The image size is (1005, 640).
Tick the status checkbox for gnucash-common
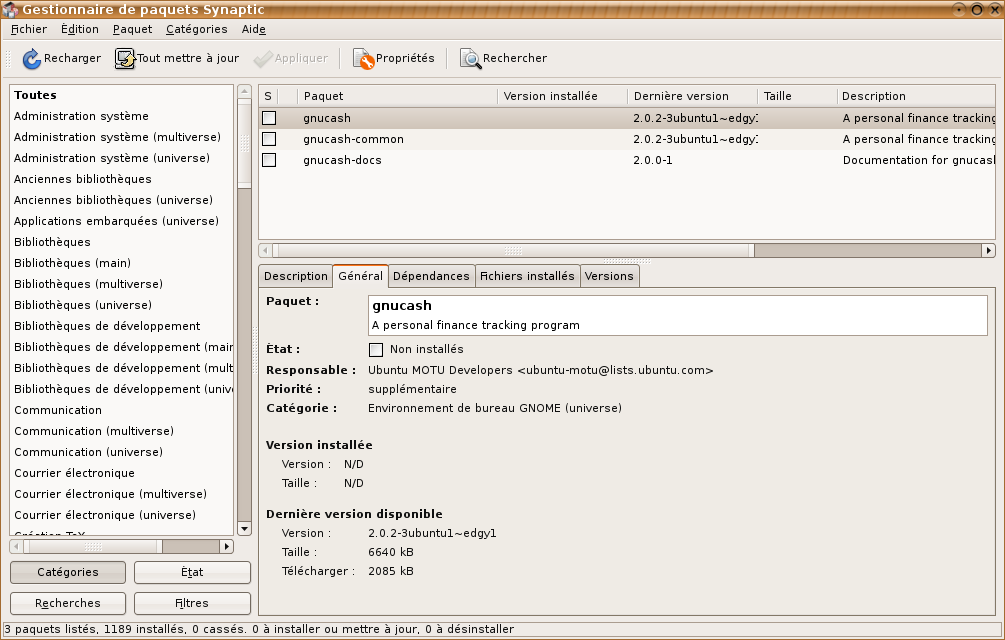(269, 139)
